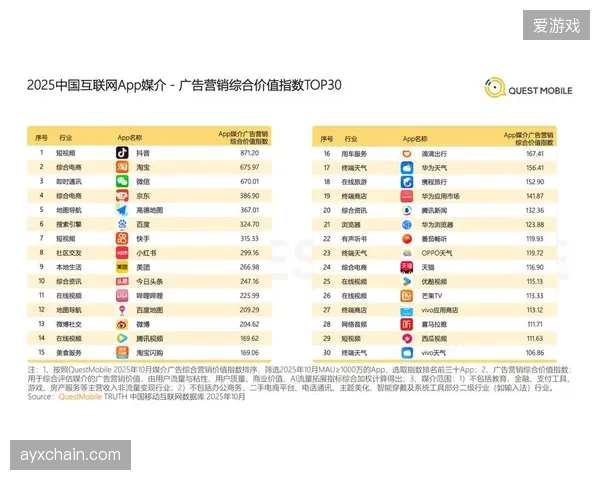Click the 美团 yellow icon
The width and height of the screenshot is (600, 480).
pos(122,267)
